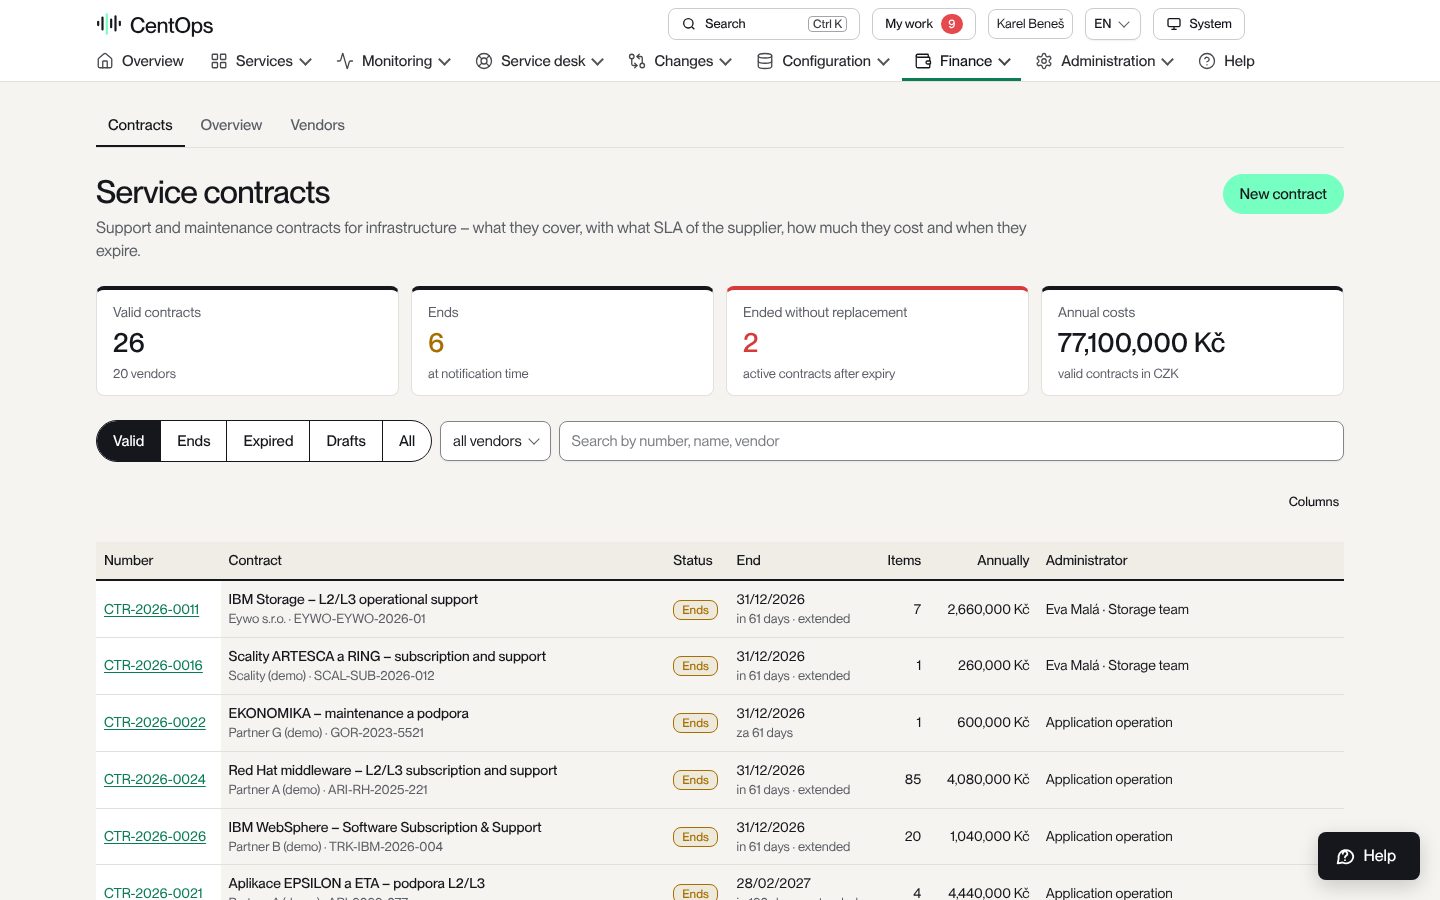1440x900 pixels.
Task: Open the all vendors filter dropdown
Action: tap(495, 441)
